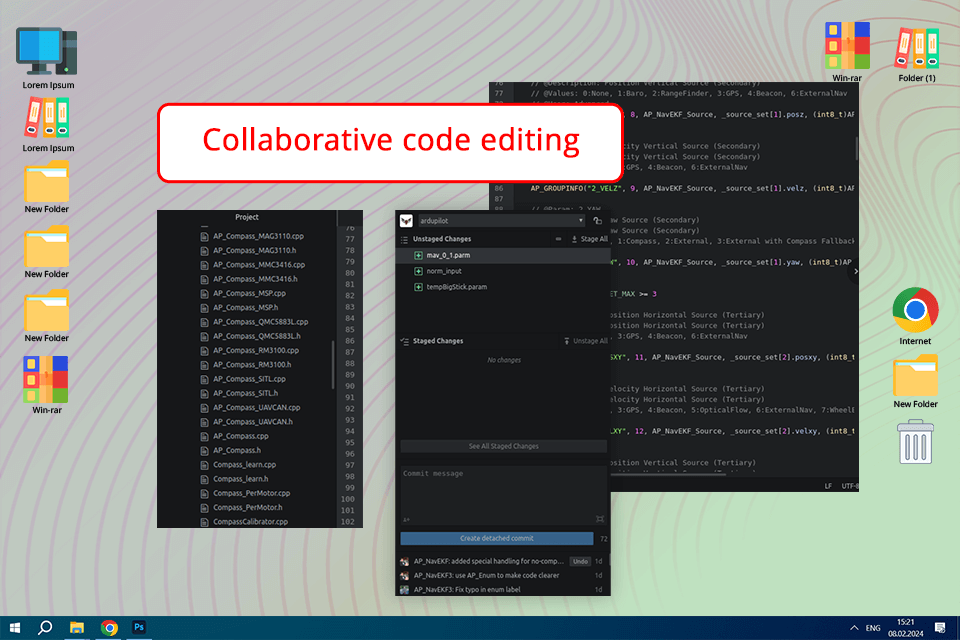
Task: Expand the commit message editor
Action: pos(600,519)
